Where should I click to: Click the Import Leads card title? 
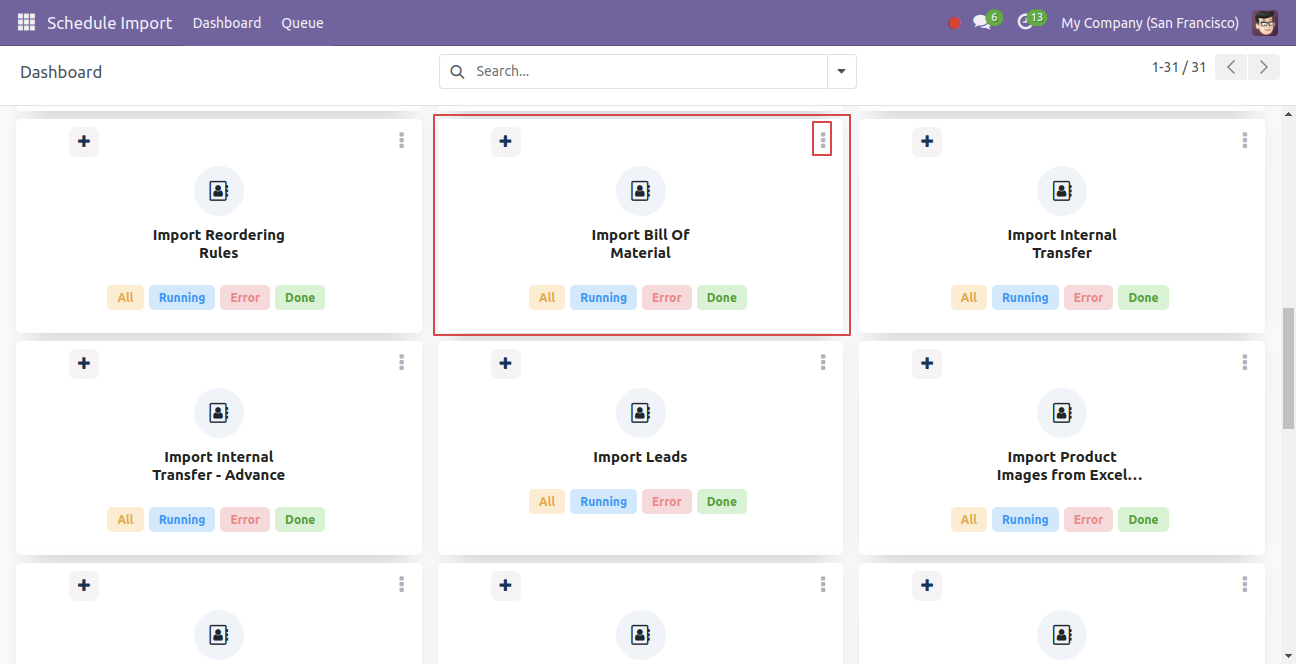click(641, 457)
